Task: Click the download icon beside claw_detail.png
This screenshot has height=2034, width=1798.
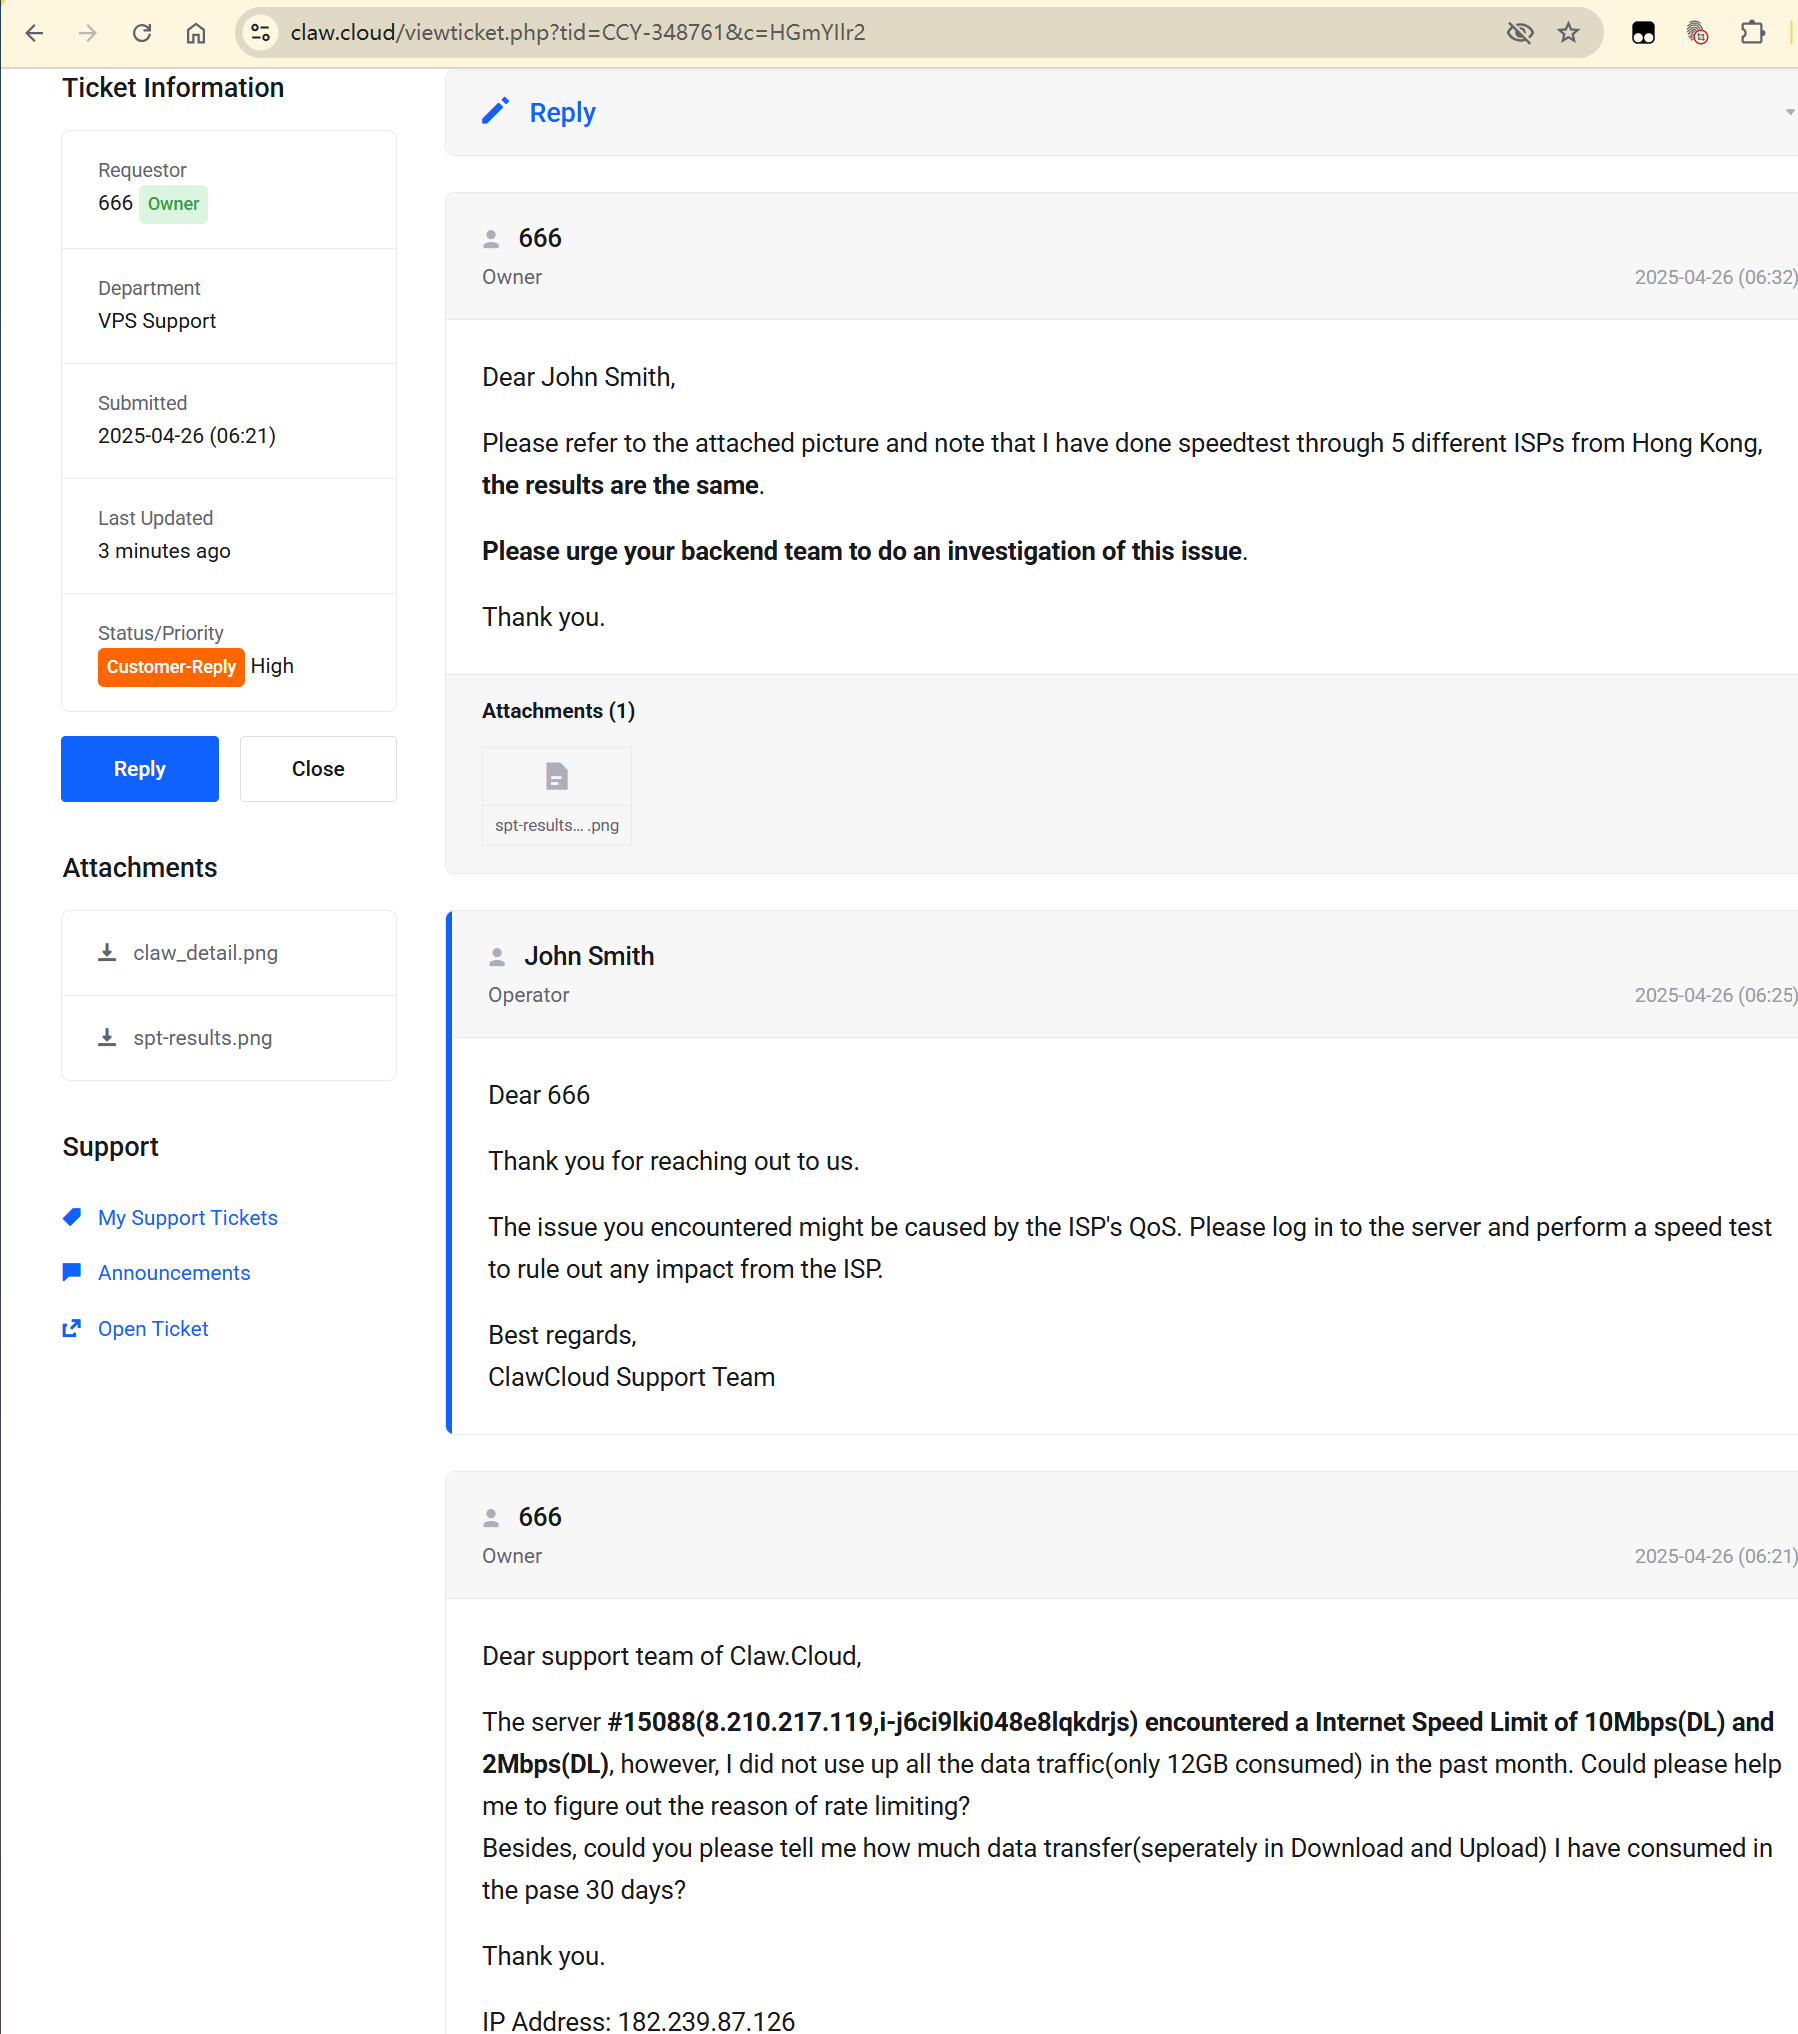Action: 107,952
